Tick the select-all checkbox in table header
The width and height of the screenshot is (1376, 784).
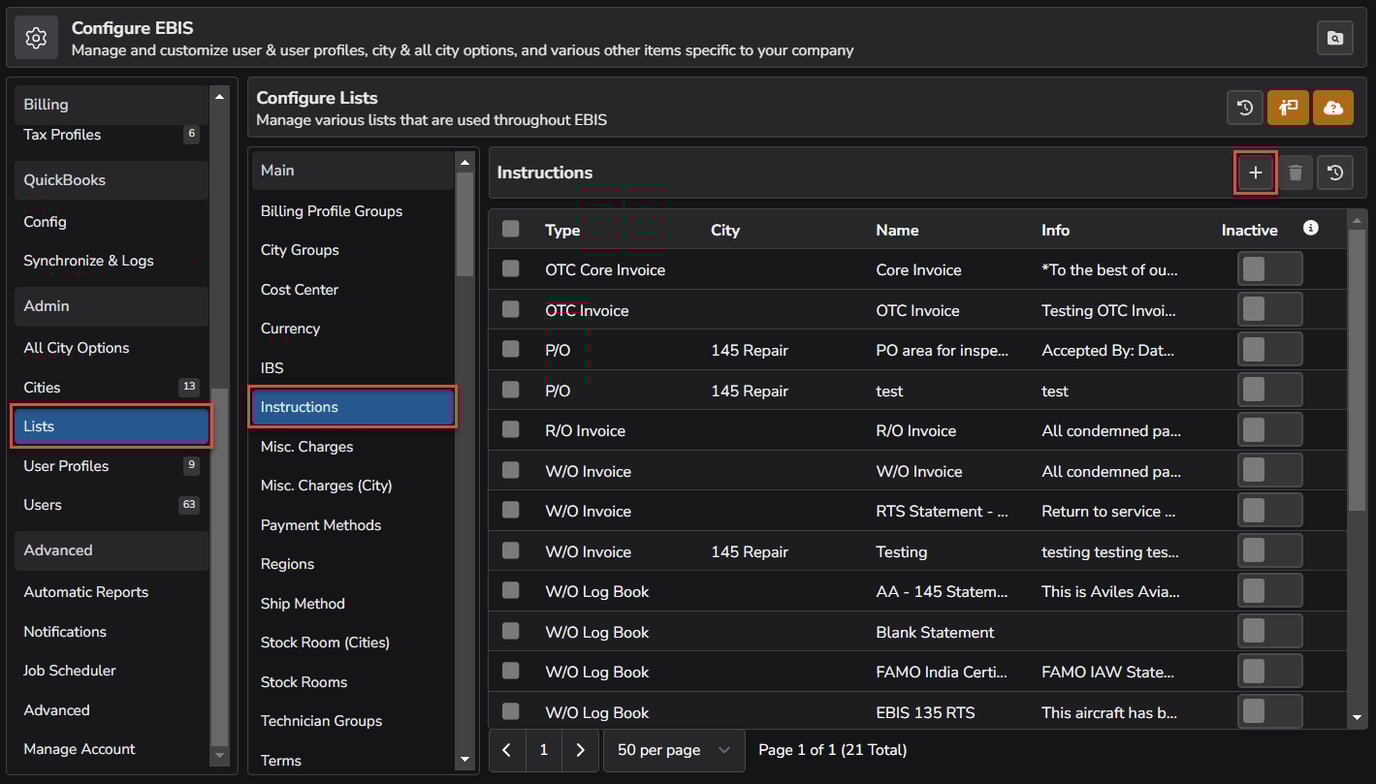pyautogui.click(x=511, y=229)
